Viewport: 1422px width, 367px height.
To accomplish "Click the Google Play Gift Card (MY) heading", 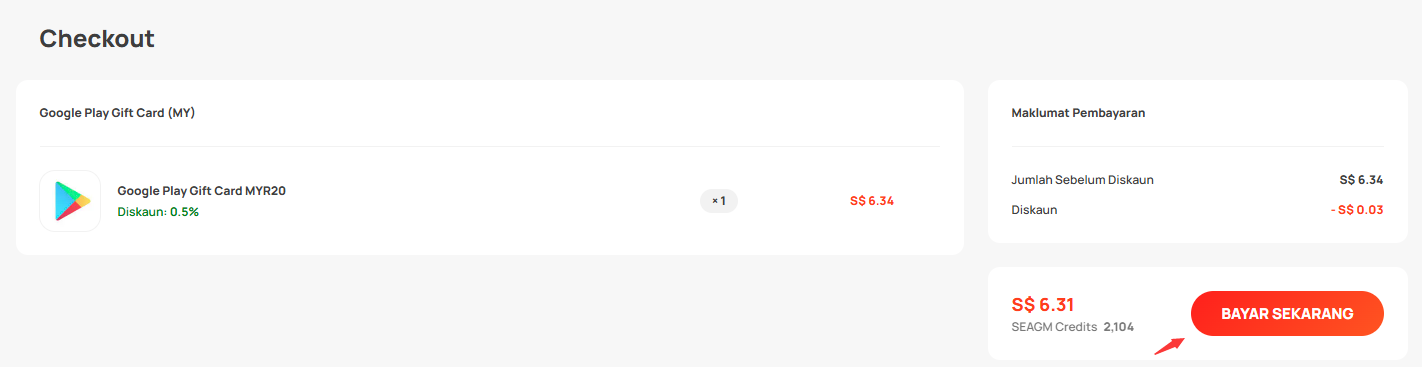I will click(x=117, y=113).
